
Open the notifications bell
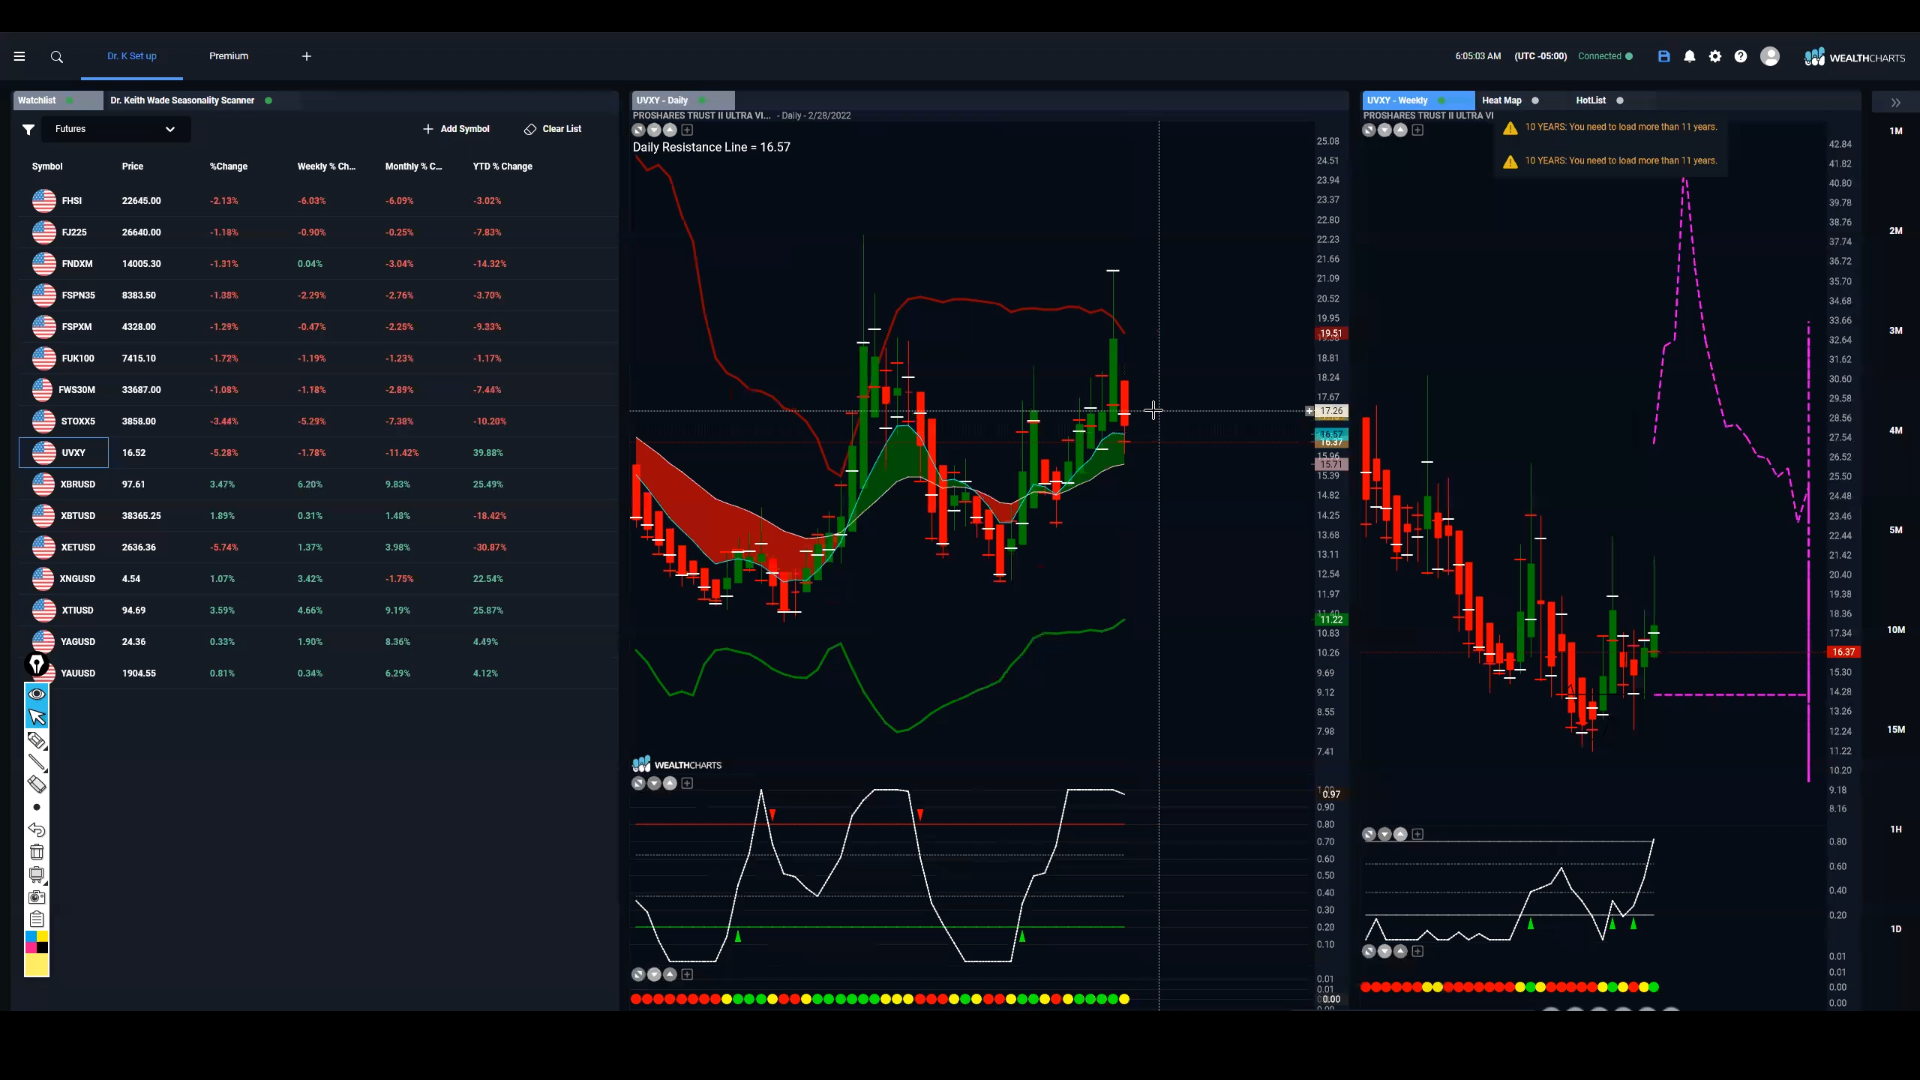pos(1690,57)
